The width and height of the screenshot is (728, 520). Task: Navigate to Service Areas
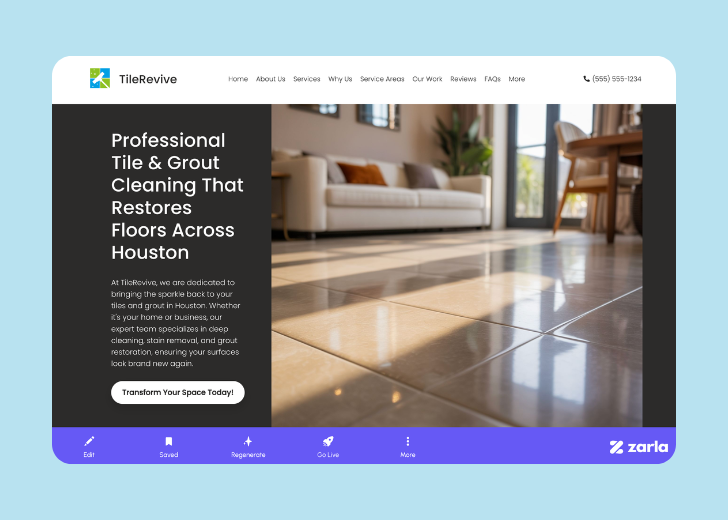point(382,79)
